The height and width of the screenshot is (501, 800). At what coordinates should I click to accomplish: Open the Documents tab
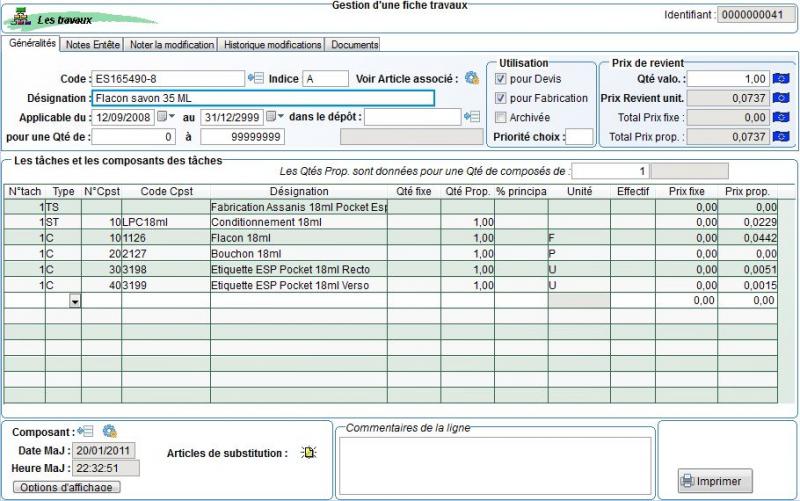point(354,45)
